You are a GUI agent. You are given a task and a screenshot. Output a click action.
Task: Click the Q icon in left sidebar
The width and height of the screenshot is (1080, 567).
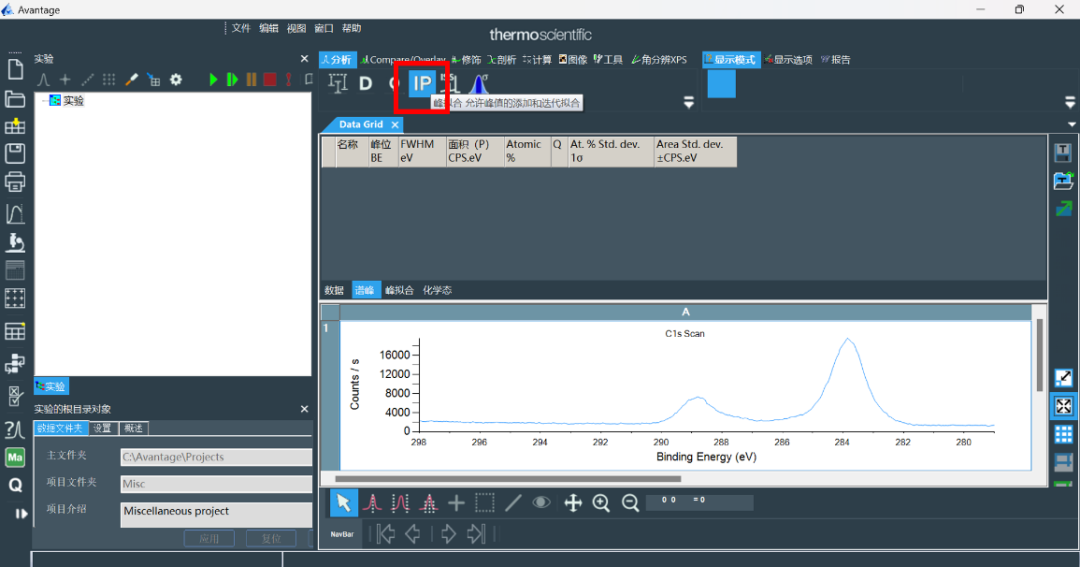(15, 485)
